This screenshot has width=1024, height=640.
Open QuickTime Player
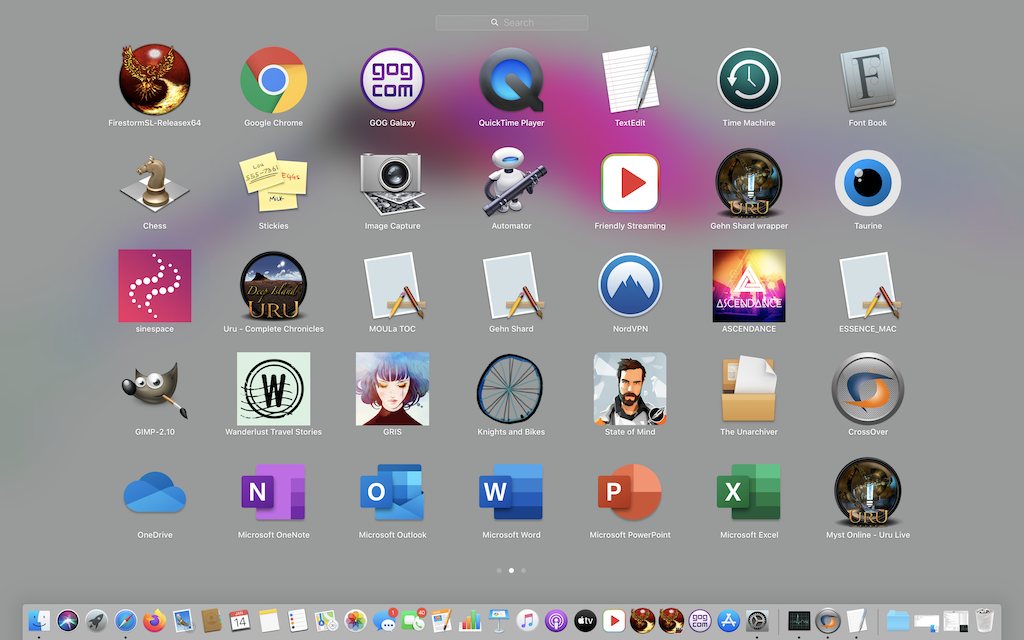click(x=511, y=80)
